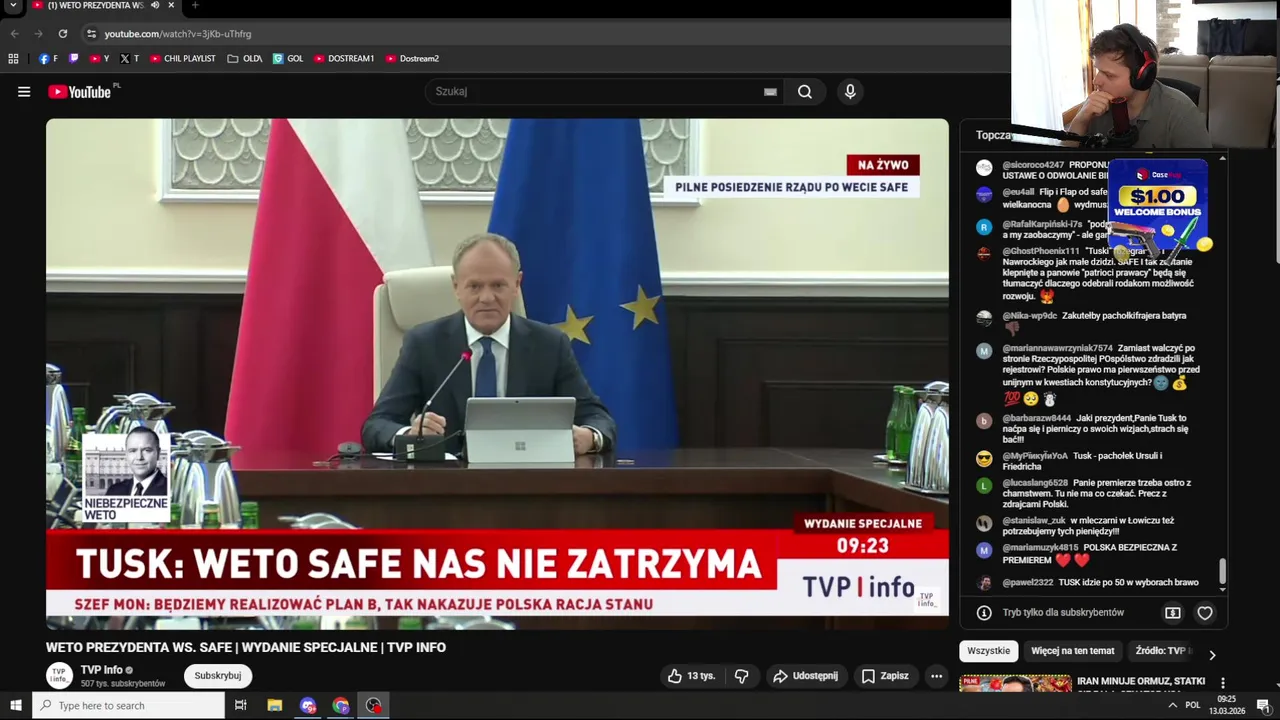Screen dimensions: 1280x720
Task: Click the youtube.com address bar URL
Action: pyautogui.click(x=177, y=34)
